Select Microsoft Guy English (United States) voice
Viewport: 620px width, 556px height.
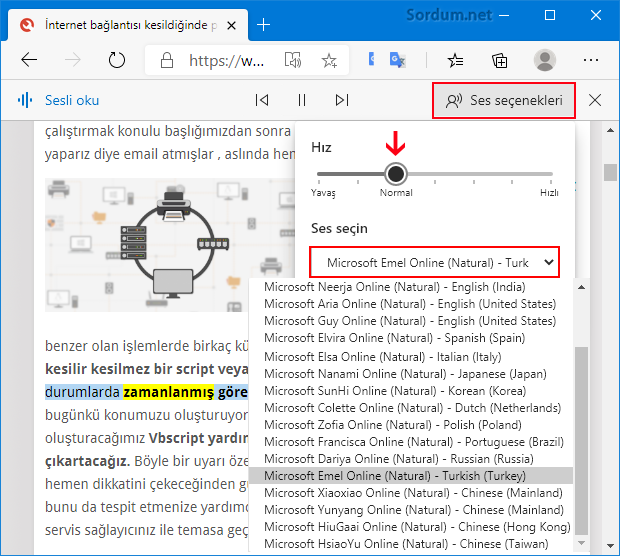point(410,321)
